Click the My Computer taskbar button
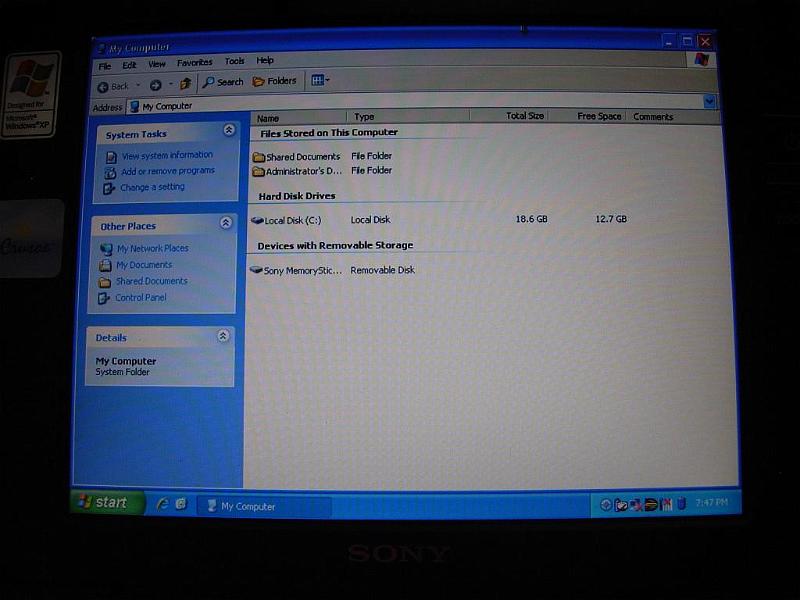 pos(263,506)
